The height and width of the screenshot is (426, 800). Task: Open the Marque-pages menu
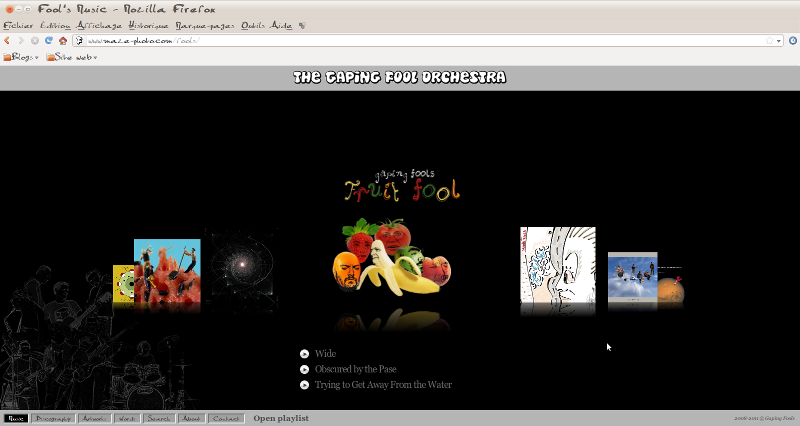(204, 26)
